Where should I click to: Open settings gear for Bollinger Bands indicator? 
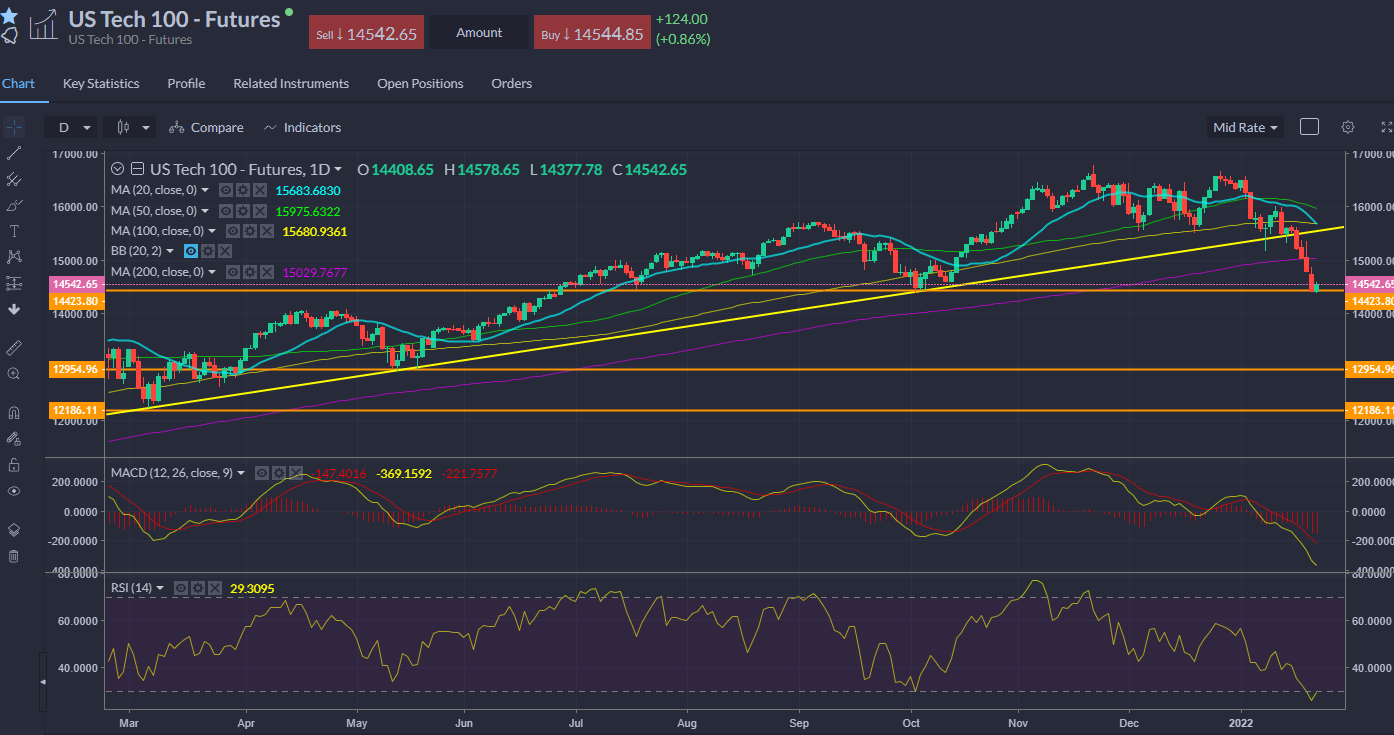pyautogui.click(x=207, y=251)
